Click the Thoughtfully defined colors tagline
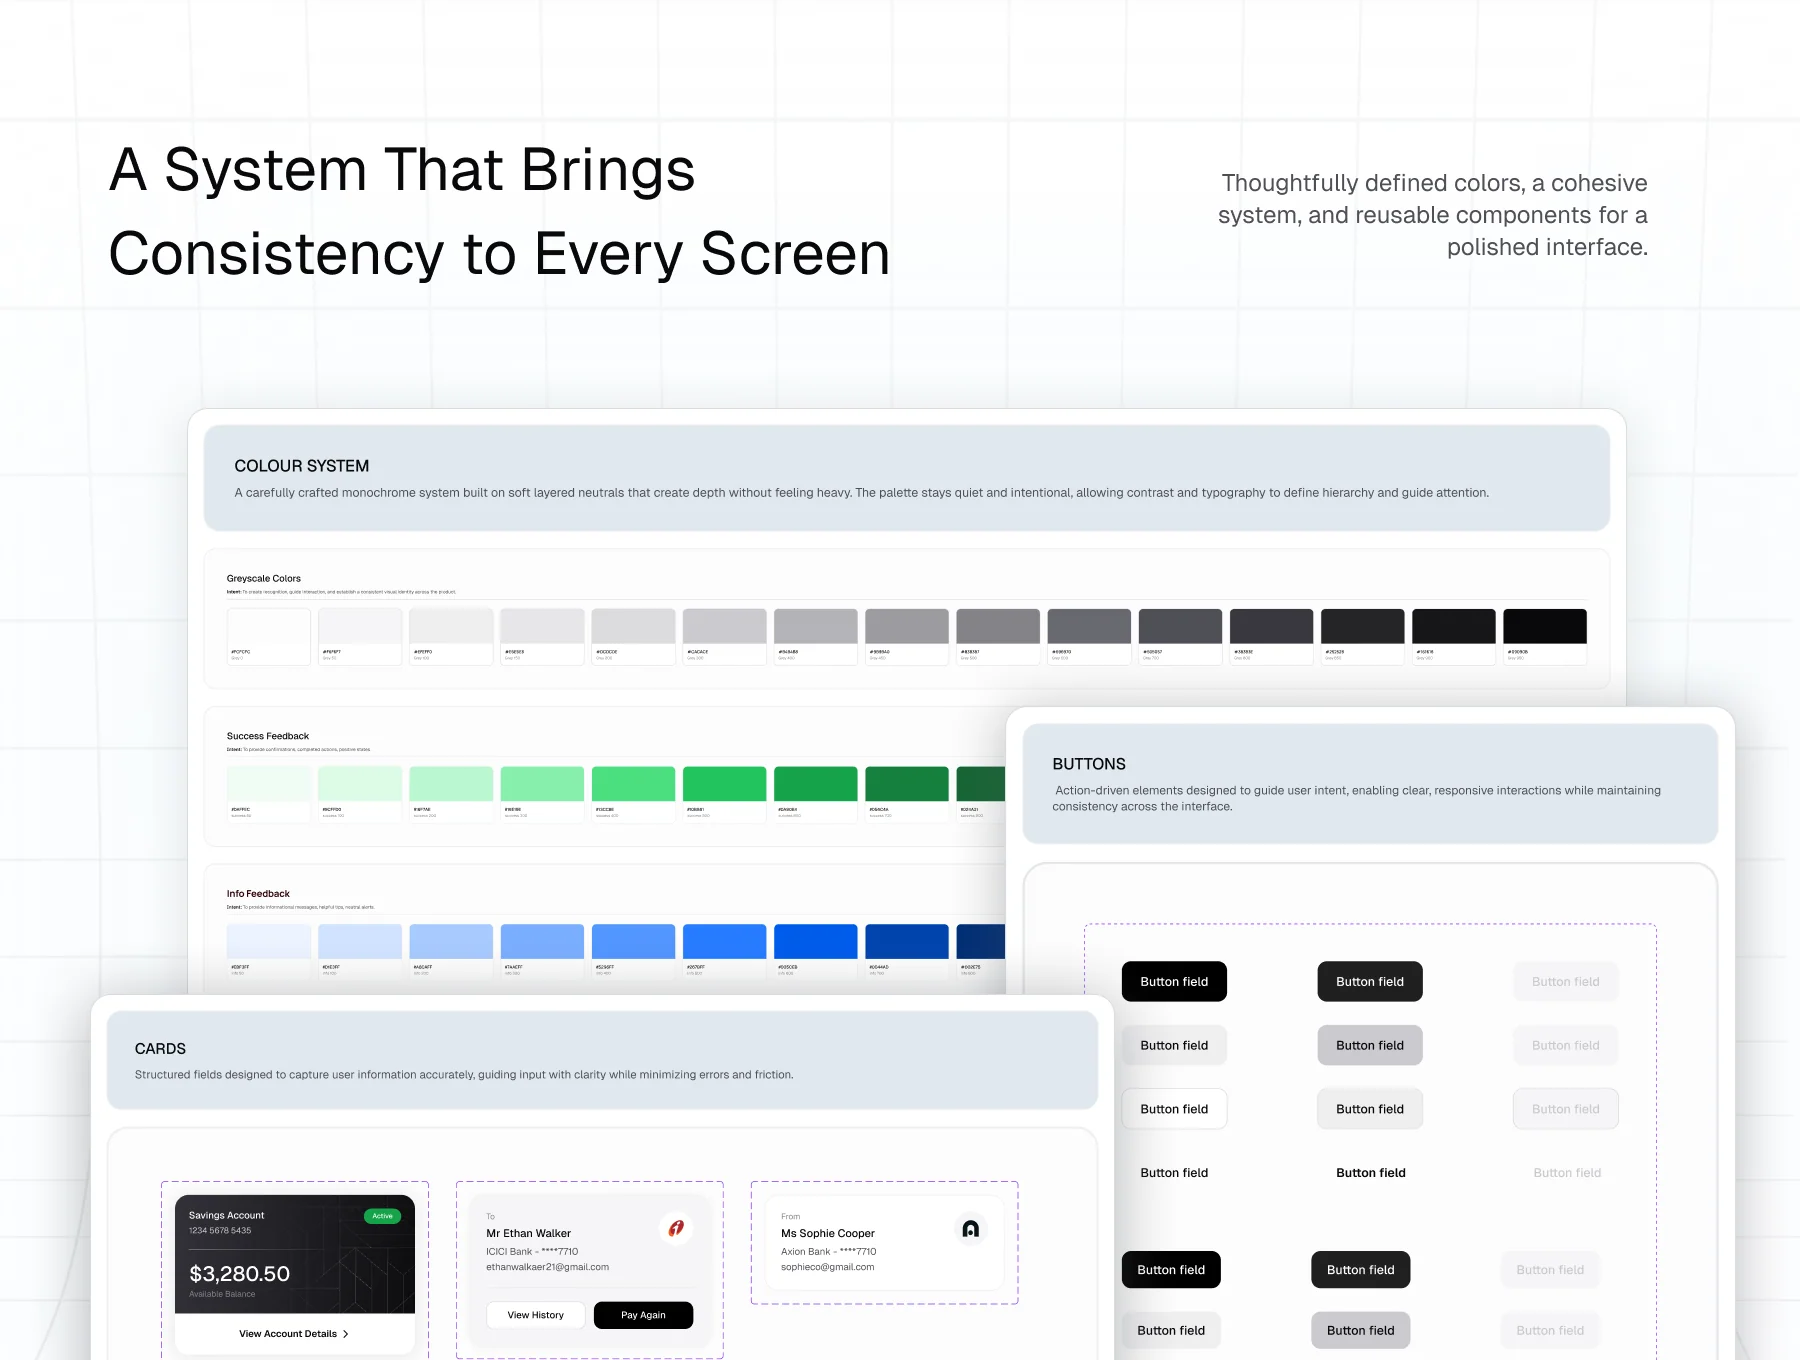 1433,215
